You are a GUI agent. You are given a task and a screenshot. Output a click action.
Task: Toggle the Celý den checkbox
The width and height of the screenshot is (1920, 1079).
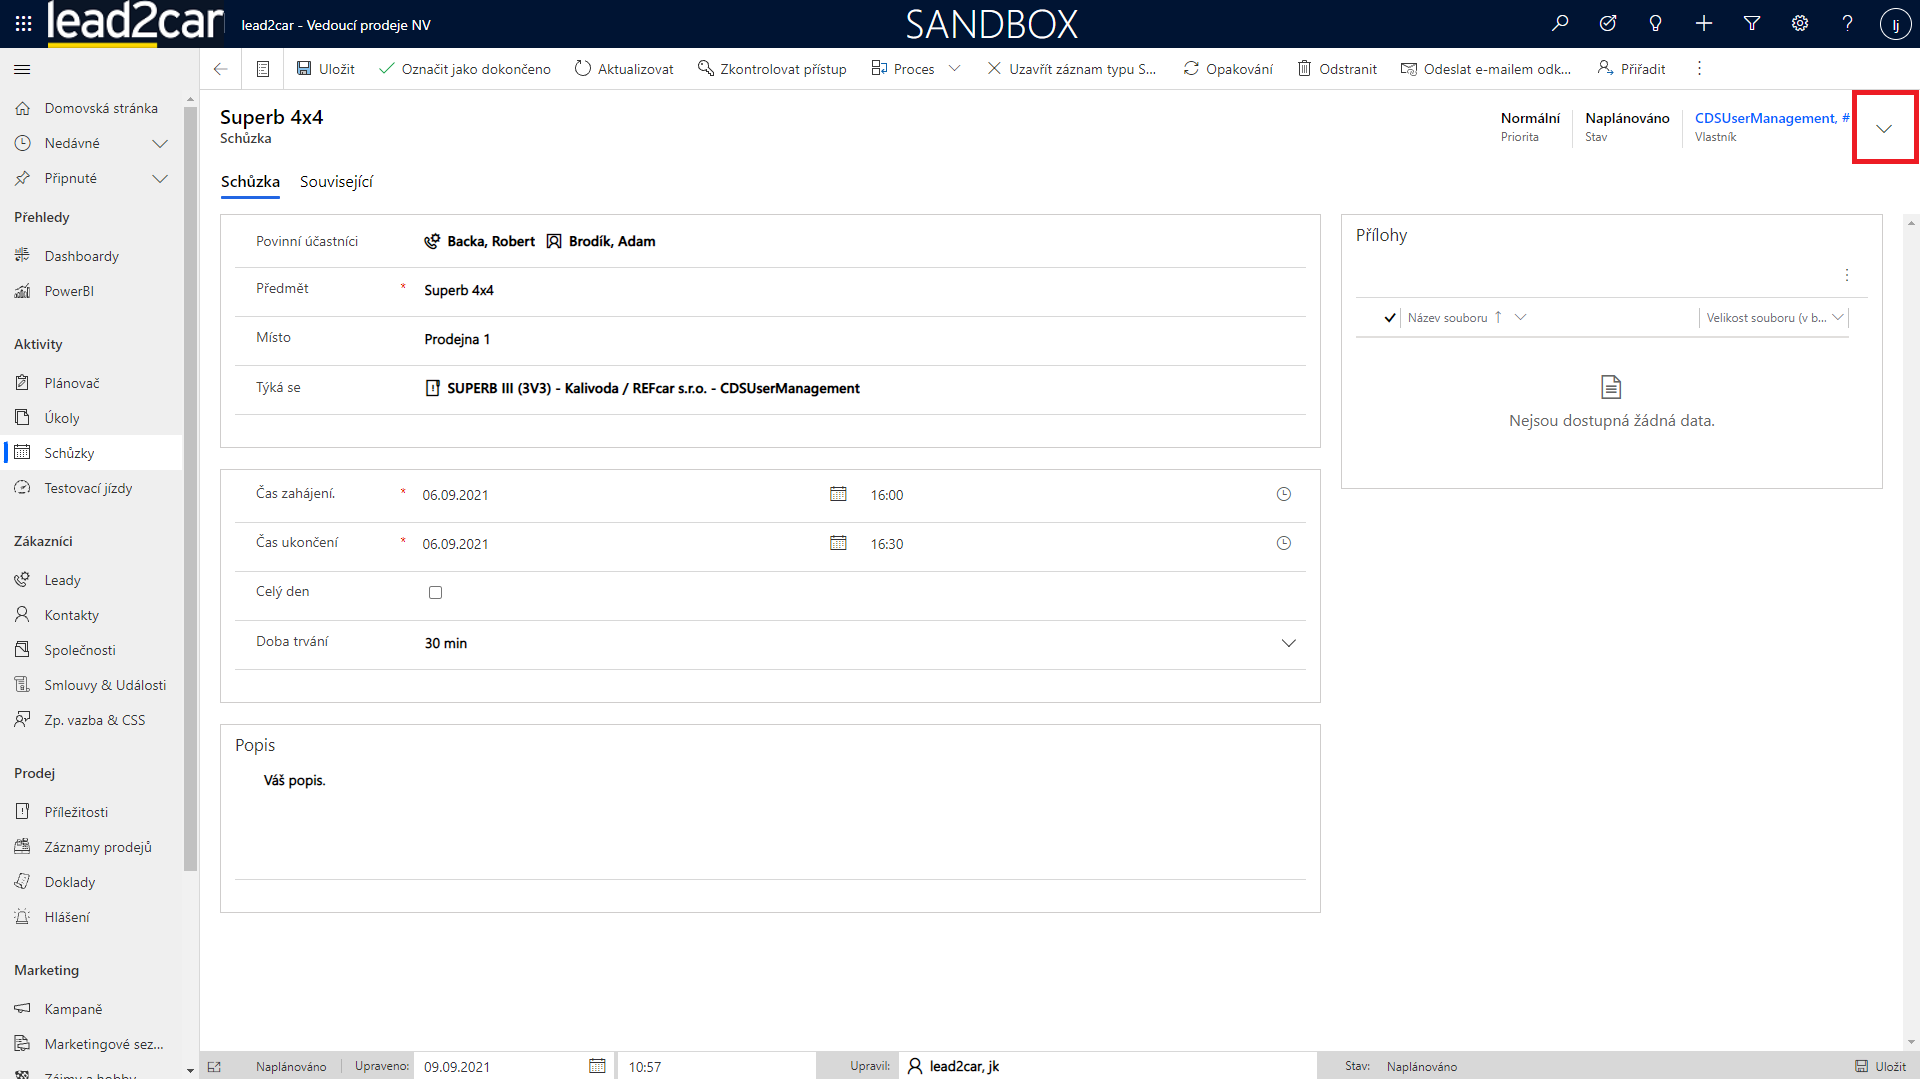click(435, 592)
